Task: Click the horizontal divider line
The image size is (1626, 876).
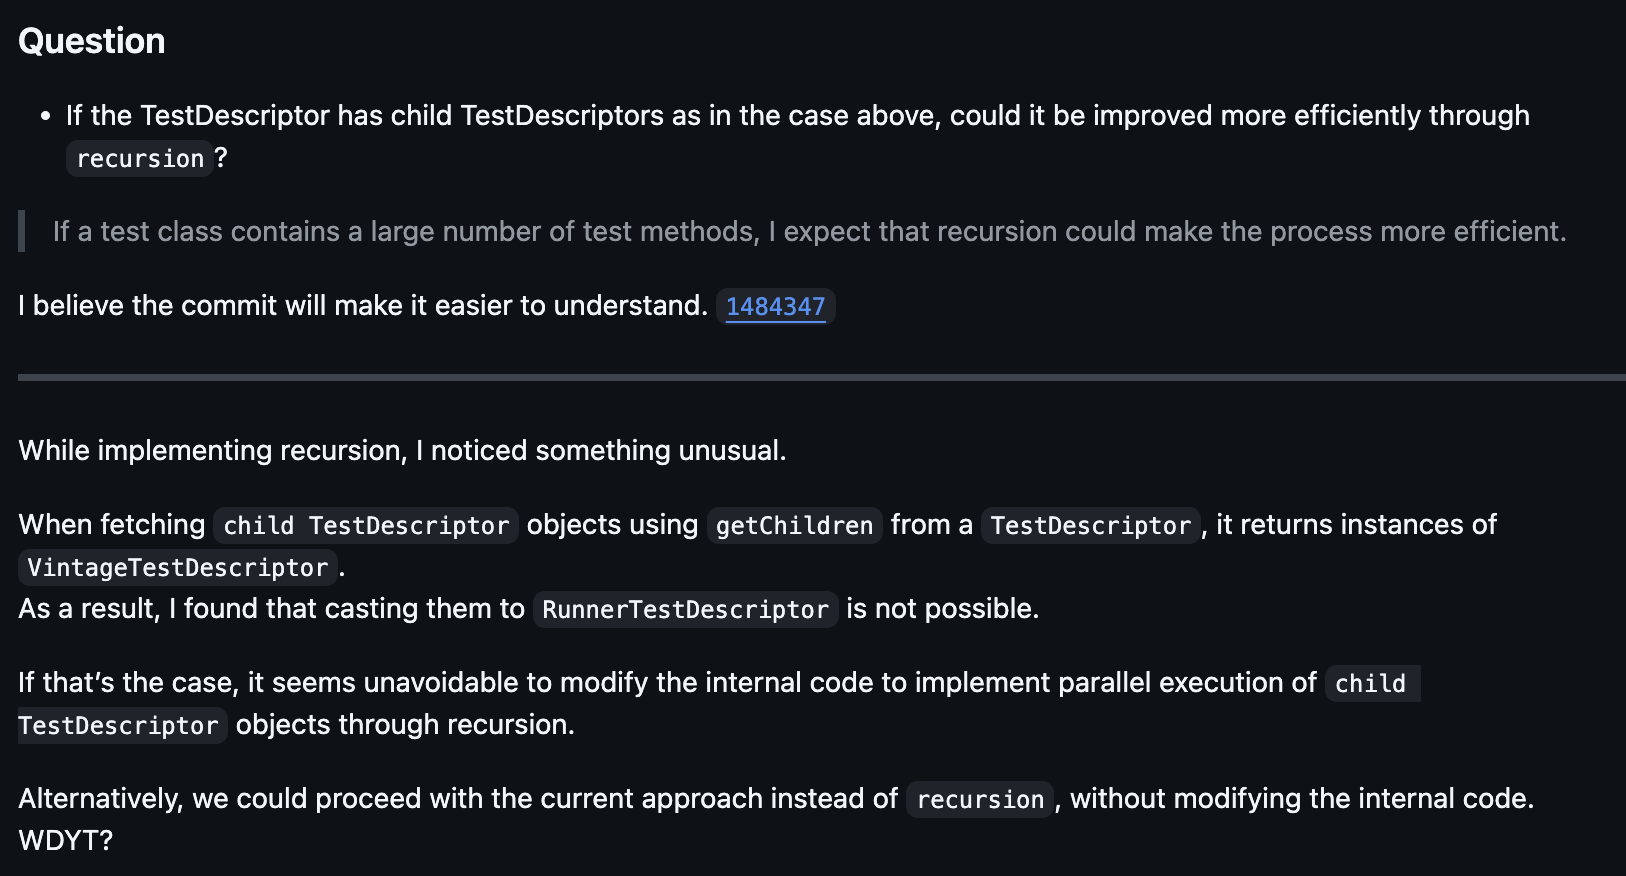Action: pyautogui.click(x=822, y=377)
